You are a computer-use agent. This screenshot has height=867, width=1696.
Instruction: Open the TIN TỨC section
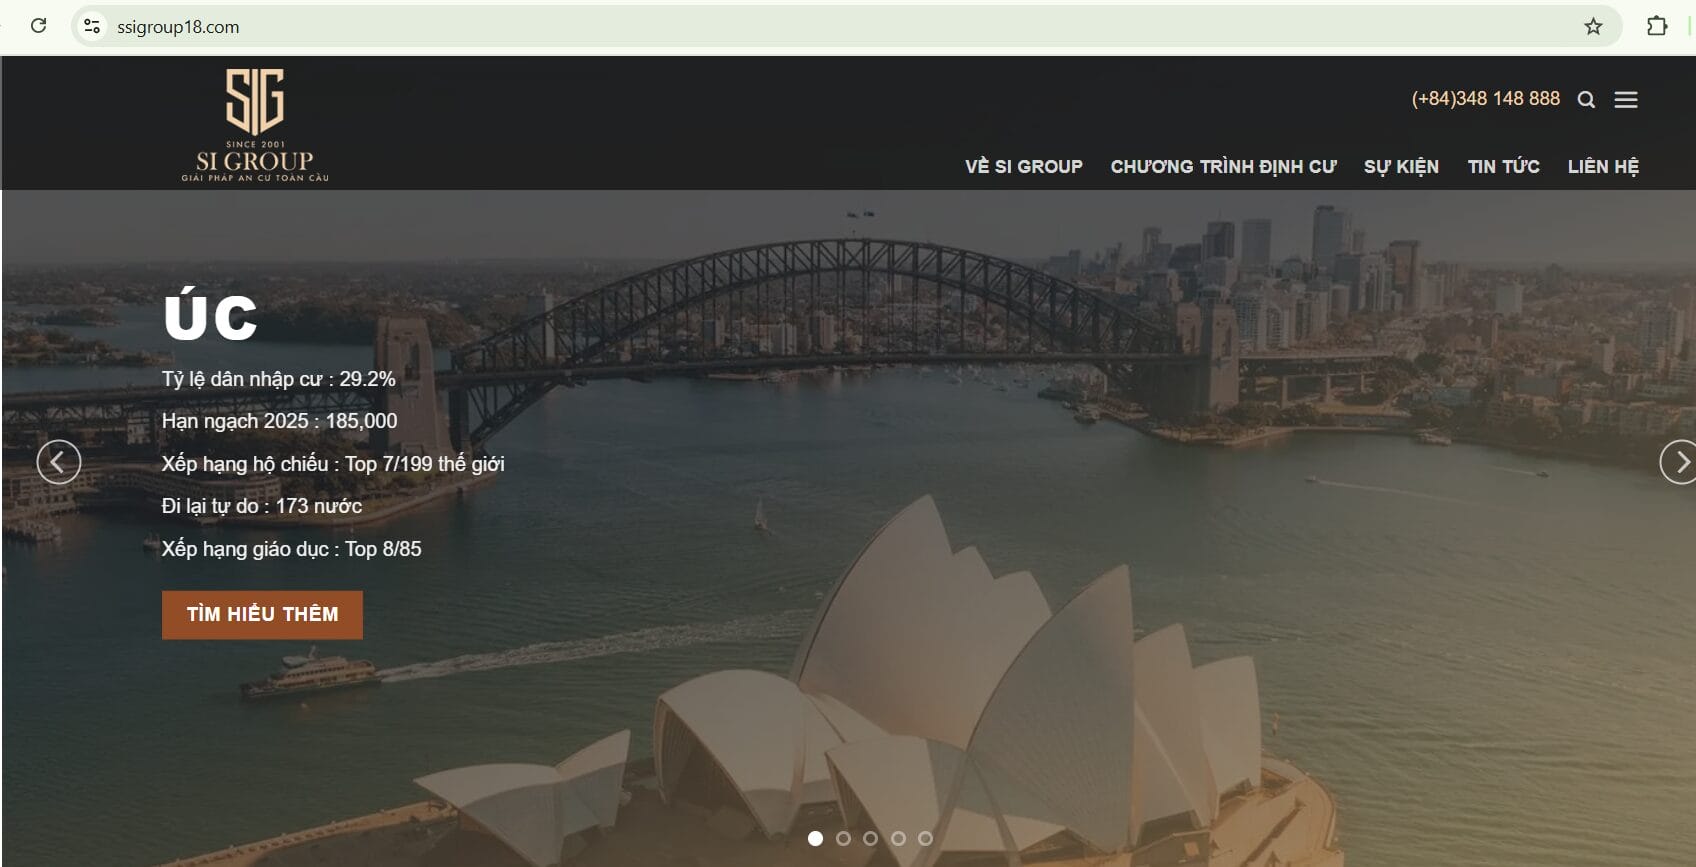1503,166
